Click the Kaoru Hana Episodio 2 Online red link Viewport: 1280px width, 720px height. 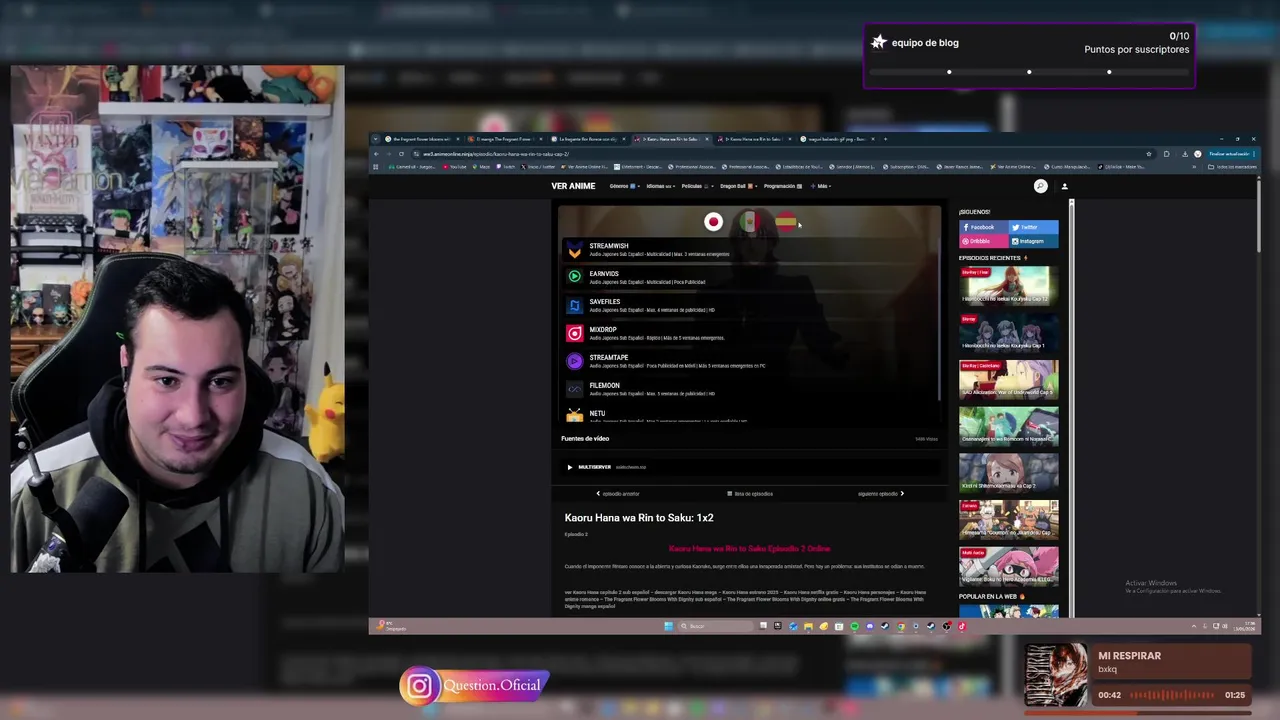pyautogui.click(x=749, y=548)
